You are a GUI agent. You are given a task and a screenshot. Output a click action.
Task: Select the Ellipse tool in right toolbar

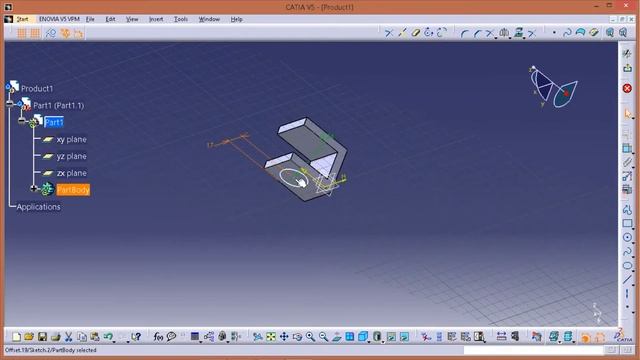coord(627,266)
